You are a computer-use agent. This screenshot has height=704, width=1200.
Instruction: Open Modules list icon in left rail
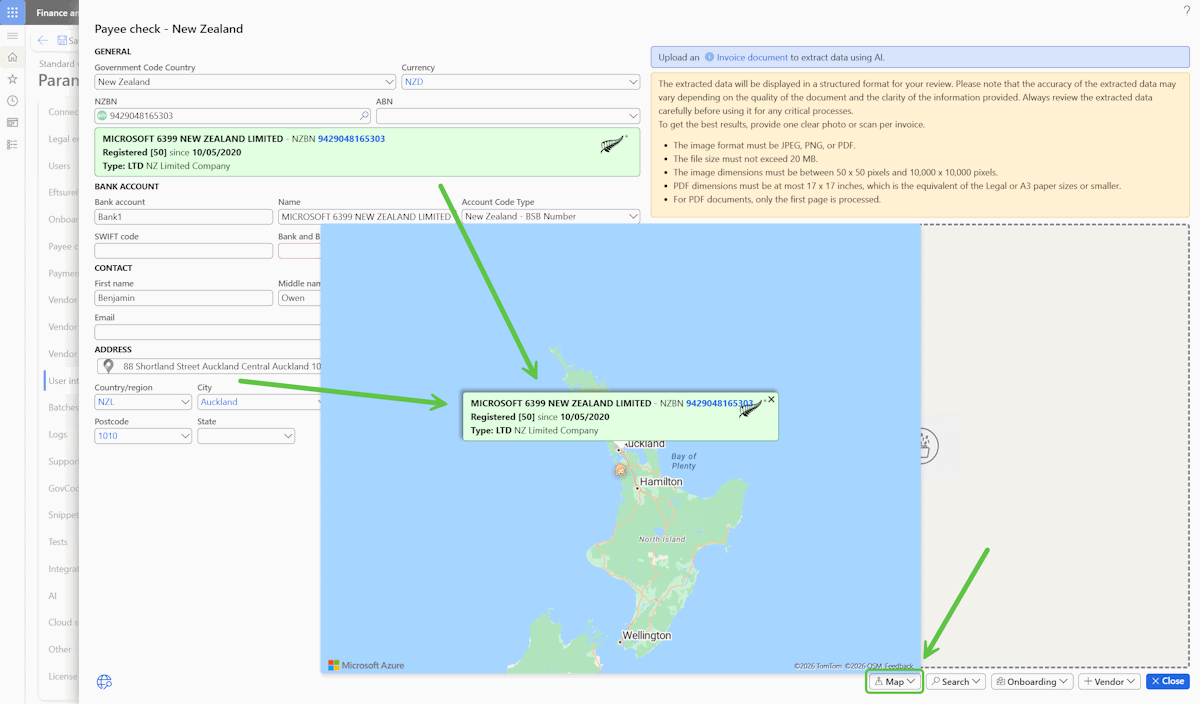pos(12,145)
